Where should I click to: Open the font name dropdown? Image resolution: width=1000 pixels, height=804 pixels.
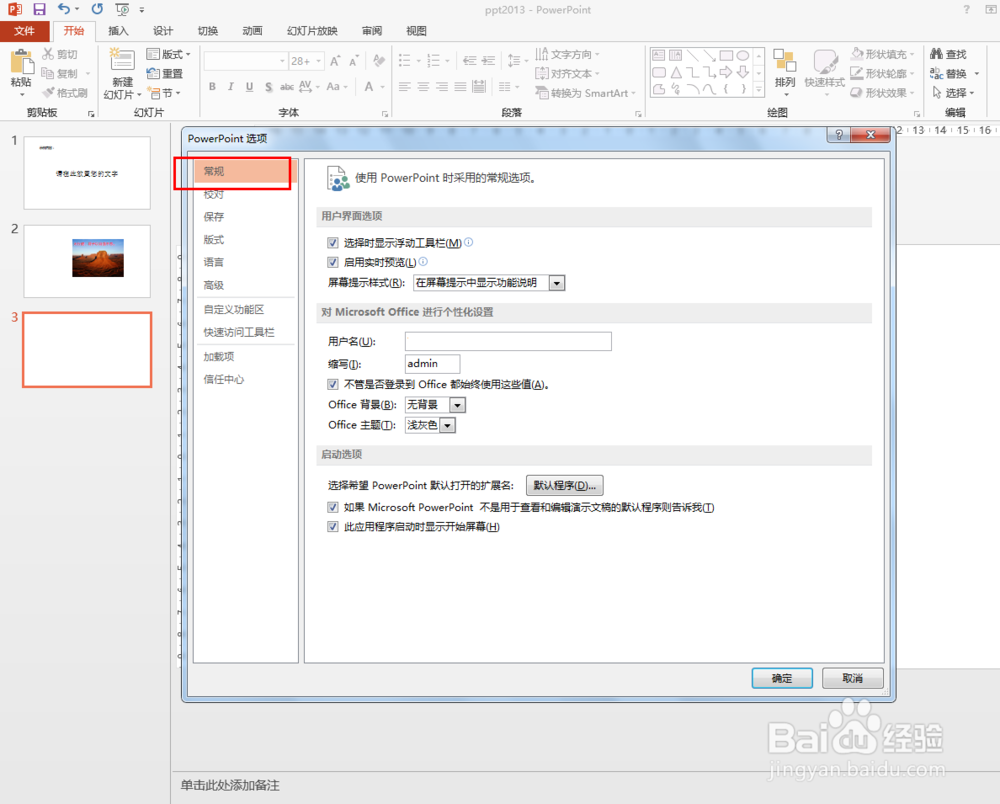(283, 61)
